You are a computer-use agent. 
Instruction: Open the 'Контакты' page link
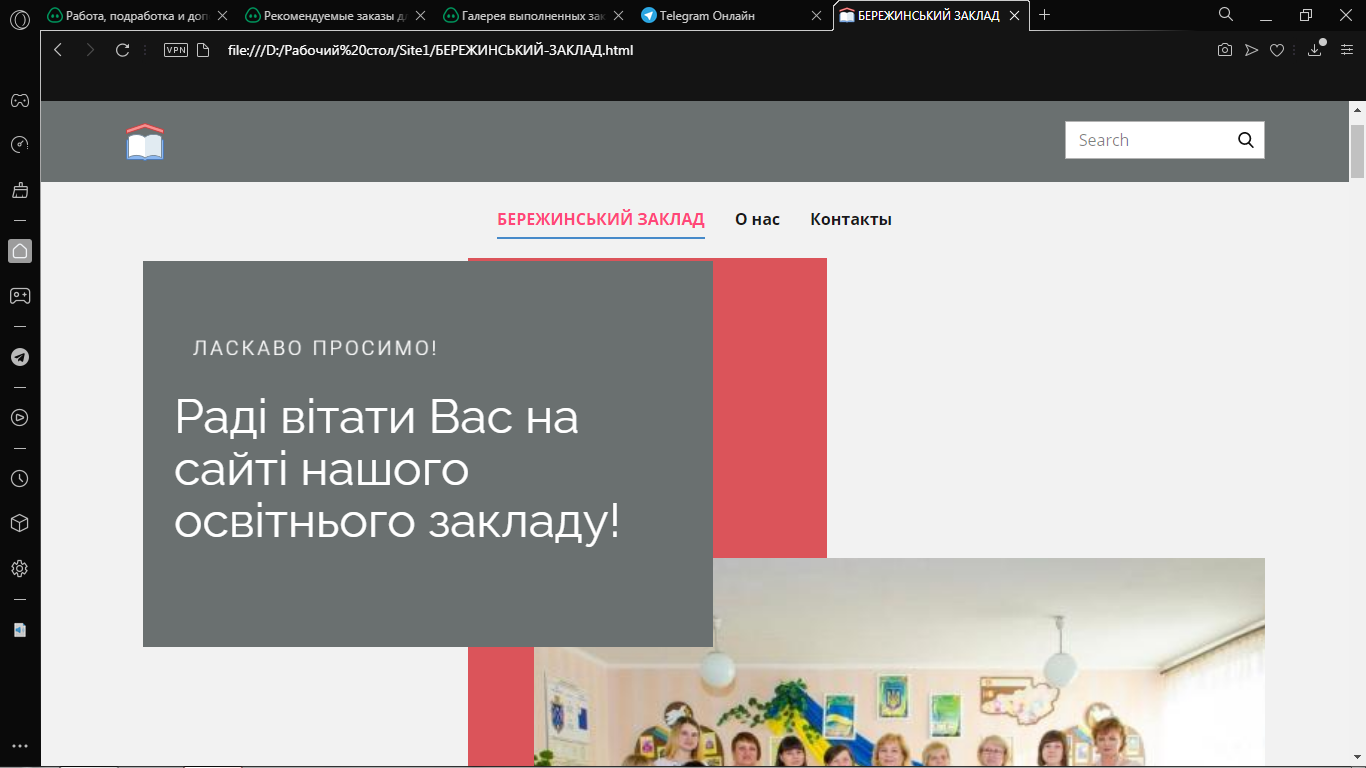[x=851, y=219]
